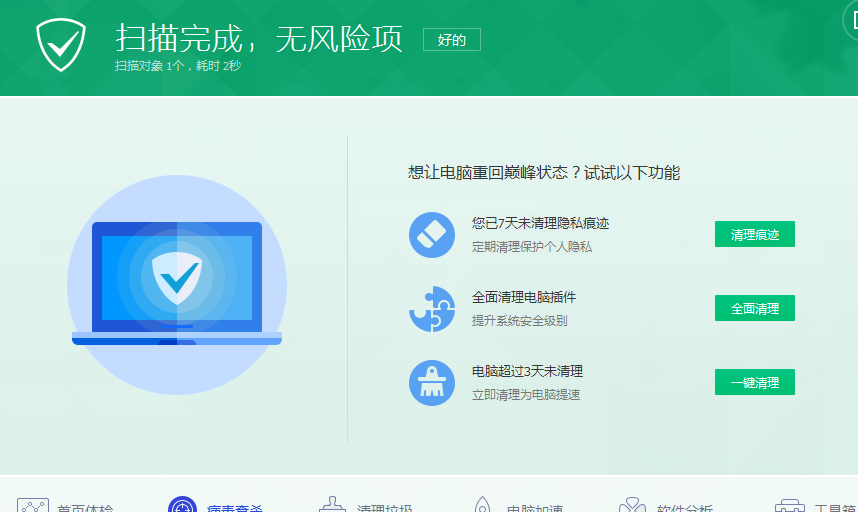Click the text 您已7天未清理隐私痕迹

(541, 223)
